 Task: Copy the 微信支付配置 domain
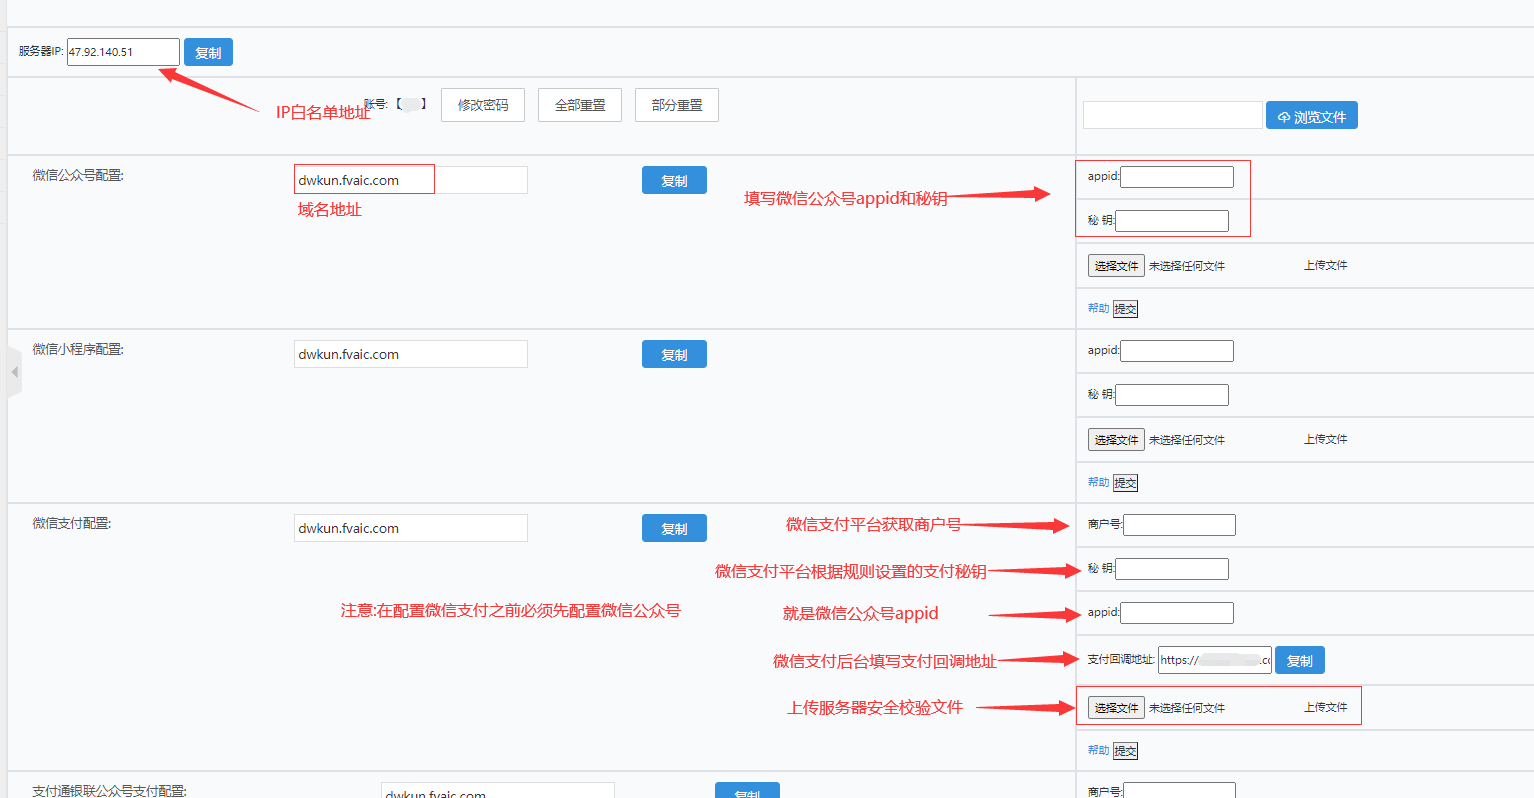coord(674,528)
